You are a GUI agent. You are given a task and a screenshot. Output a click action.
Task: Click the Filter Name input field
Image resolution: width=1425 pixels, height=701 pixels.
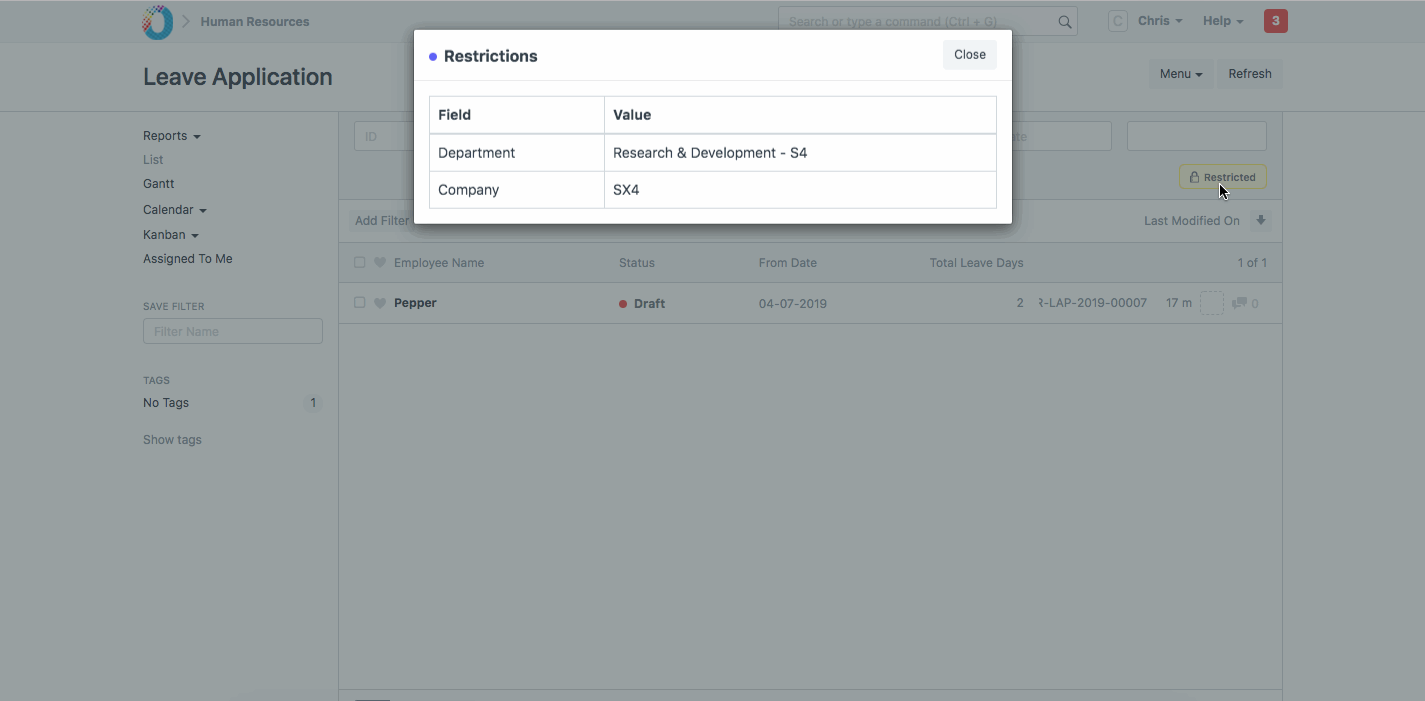pyautogui.click(x=232, y=331)
